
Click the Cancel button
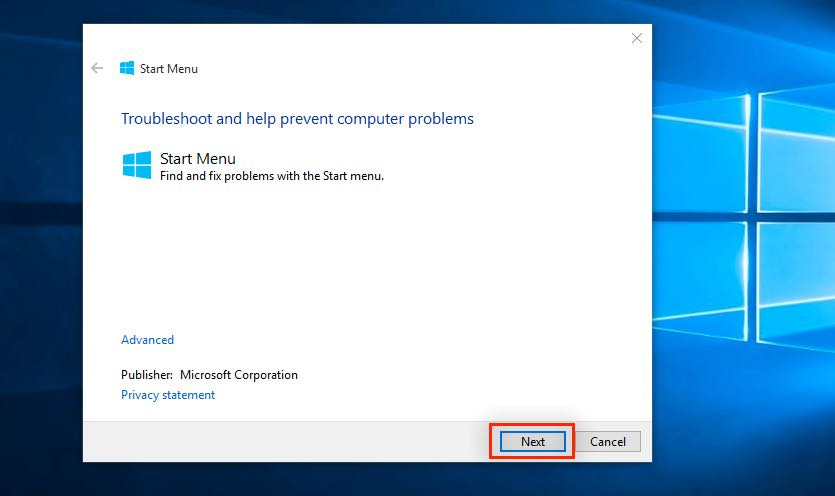pyautogui.click(x=608, y=442)
